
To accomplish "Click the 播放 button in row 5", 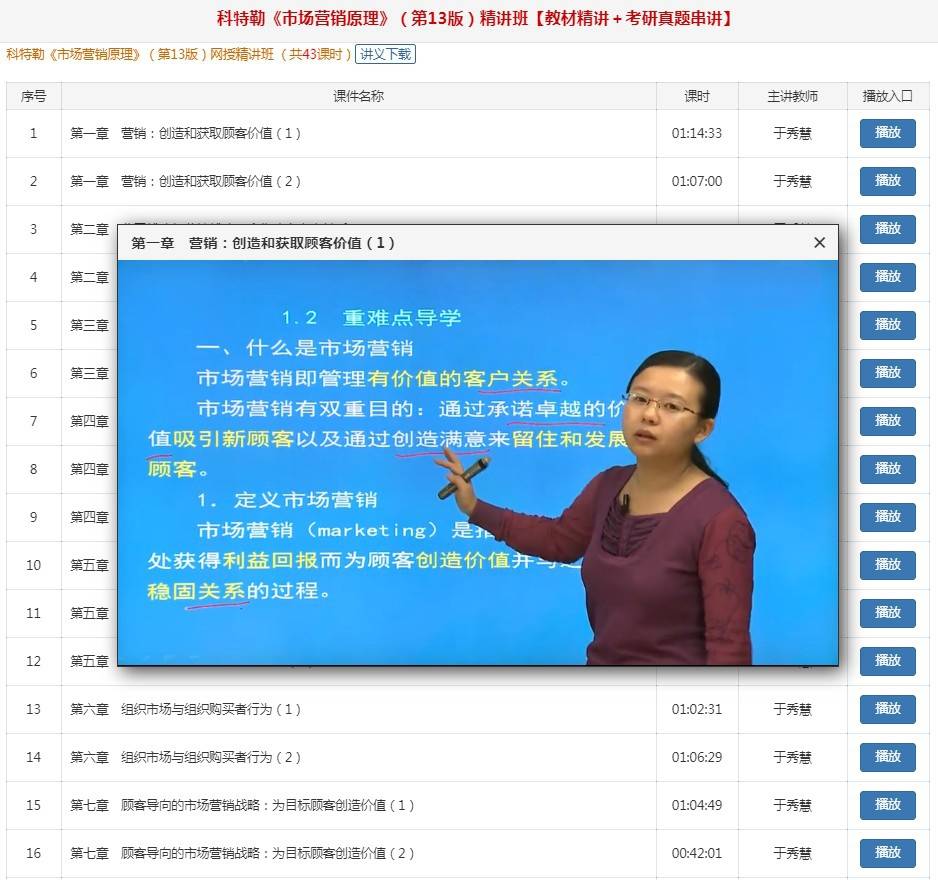I will tap(887, 325).
